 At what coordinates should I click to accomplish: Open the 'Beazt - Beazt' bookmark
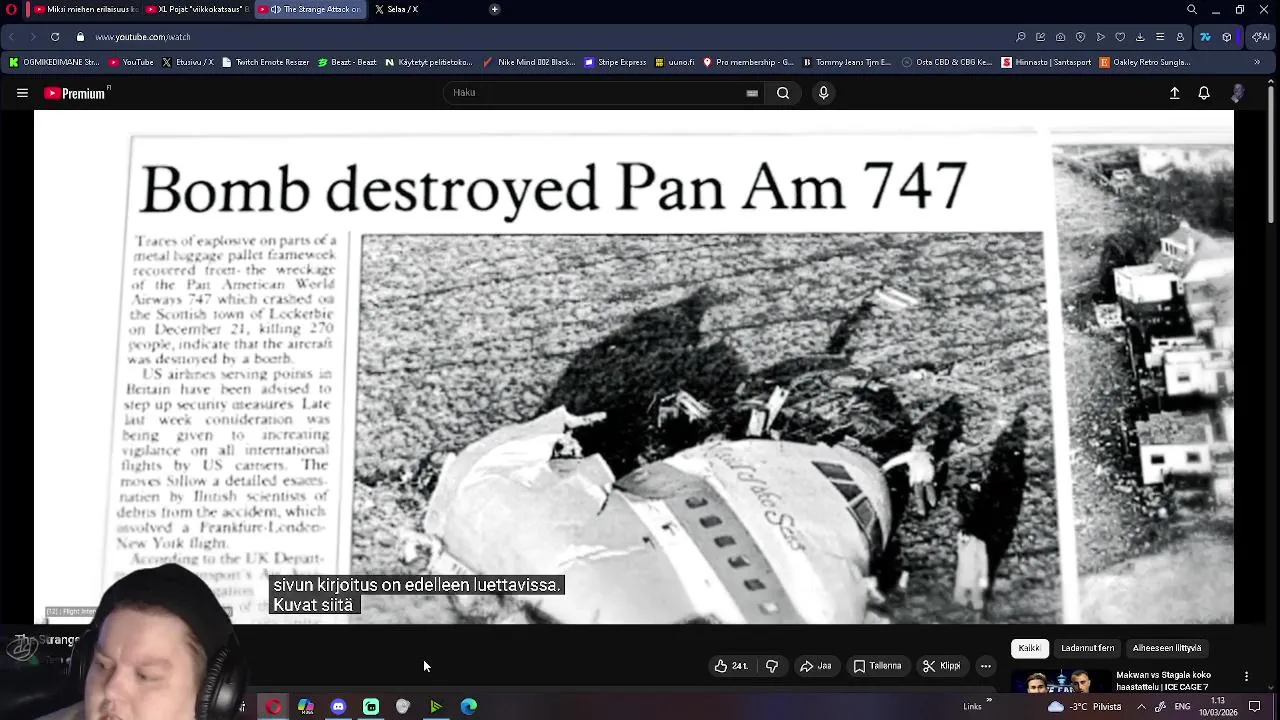click(347, 62)
